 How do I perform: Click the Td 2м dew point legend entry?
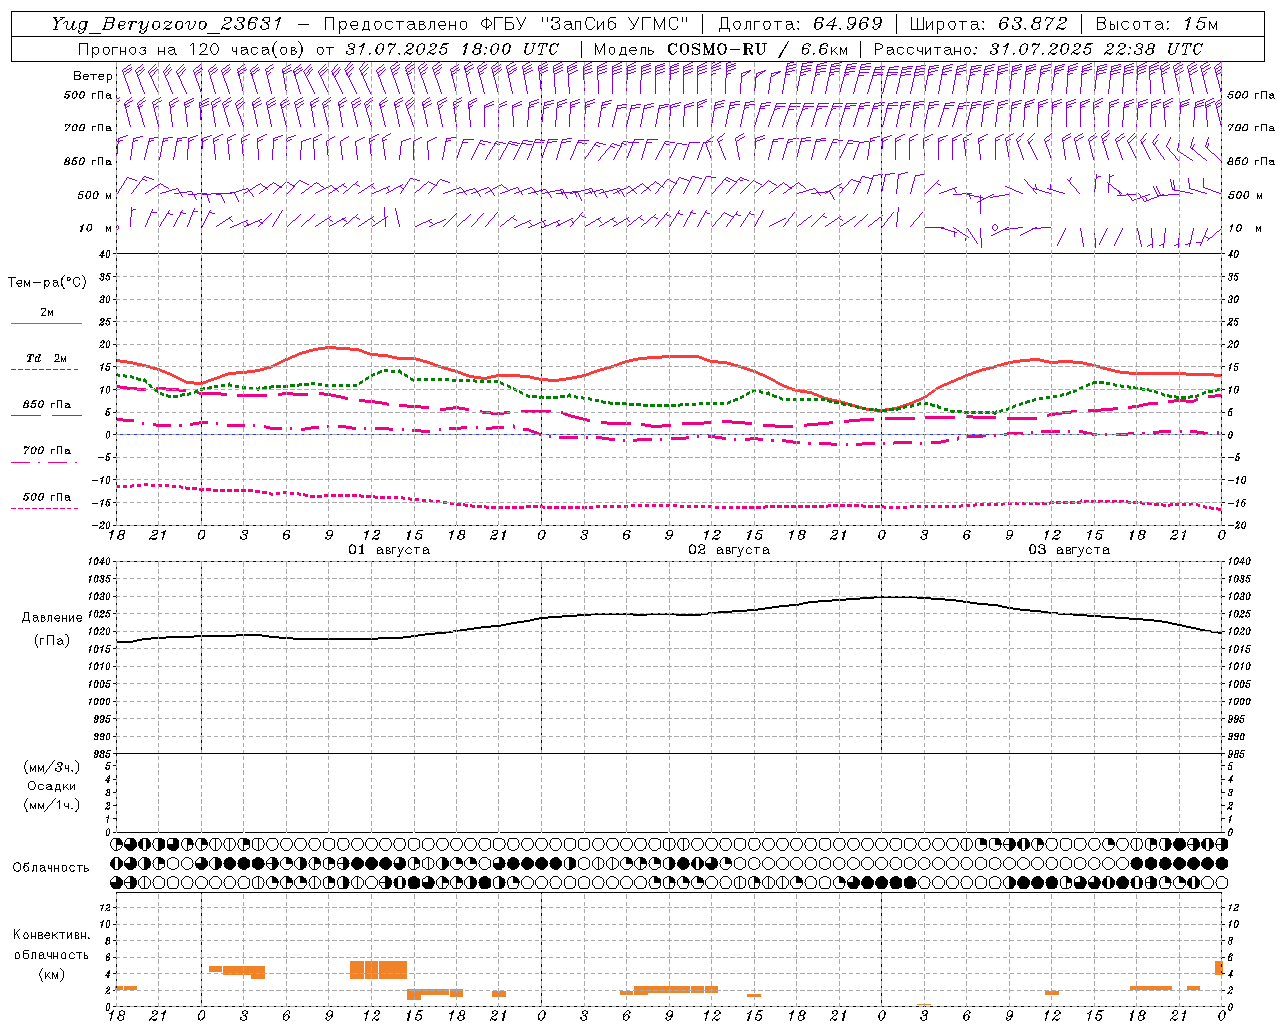tap(46, 358)
